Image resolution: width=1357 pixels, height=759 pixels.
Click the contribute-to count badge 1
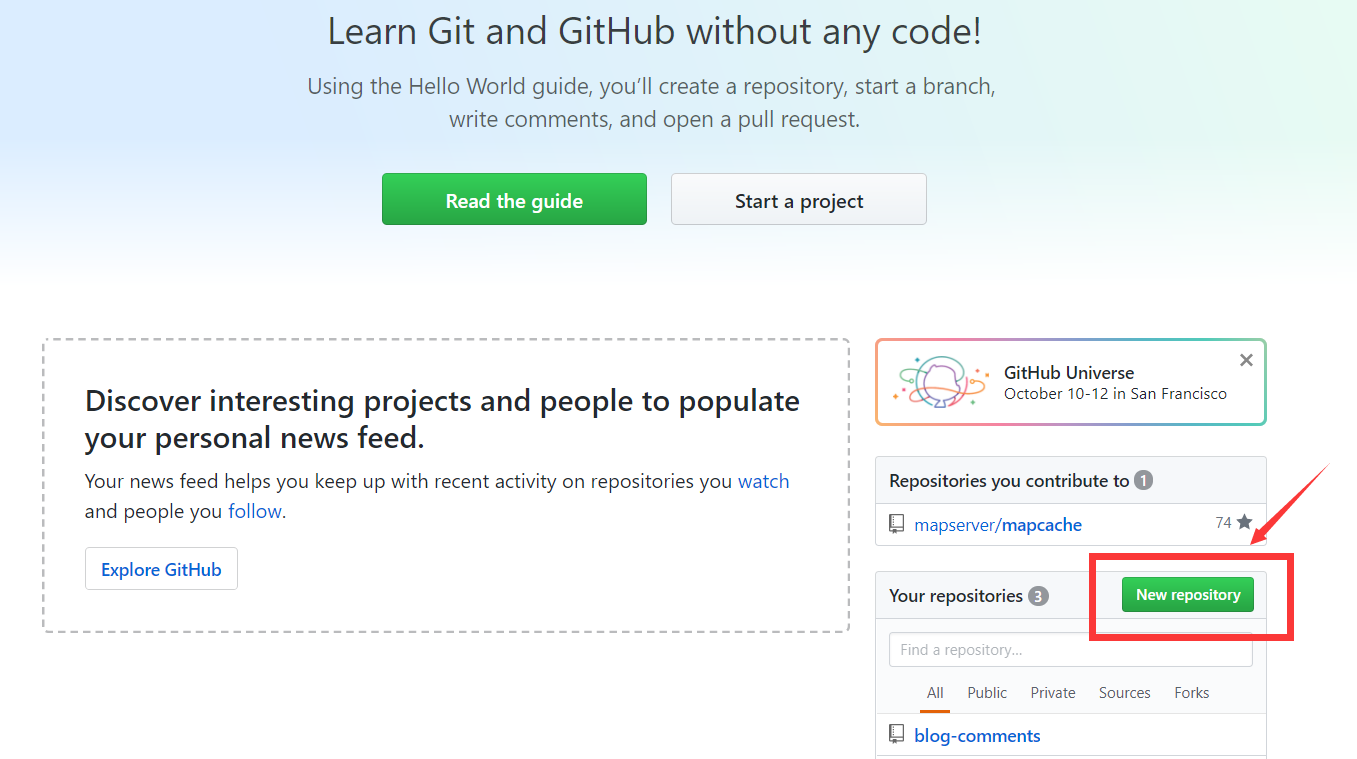point(1144,481)
